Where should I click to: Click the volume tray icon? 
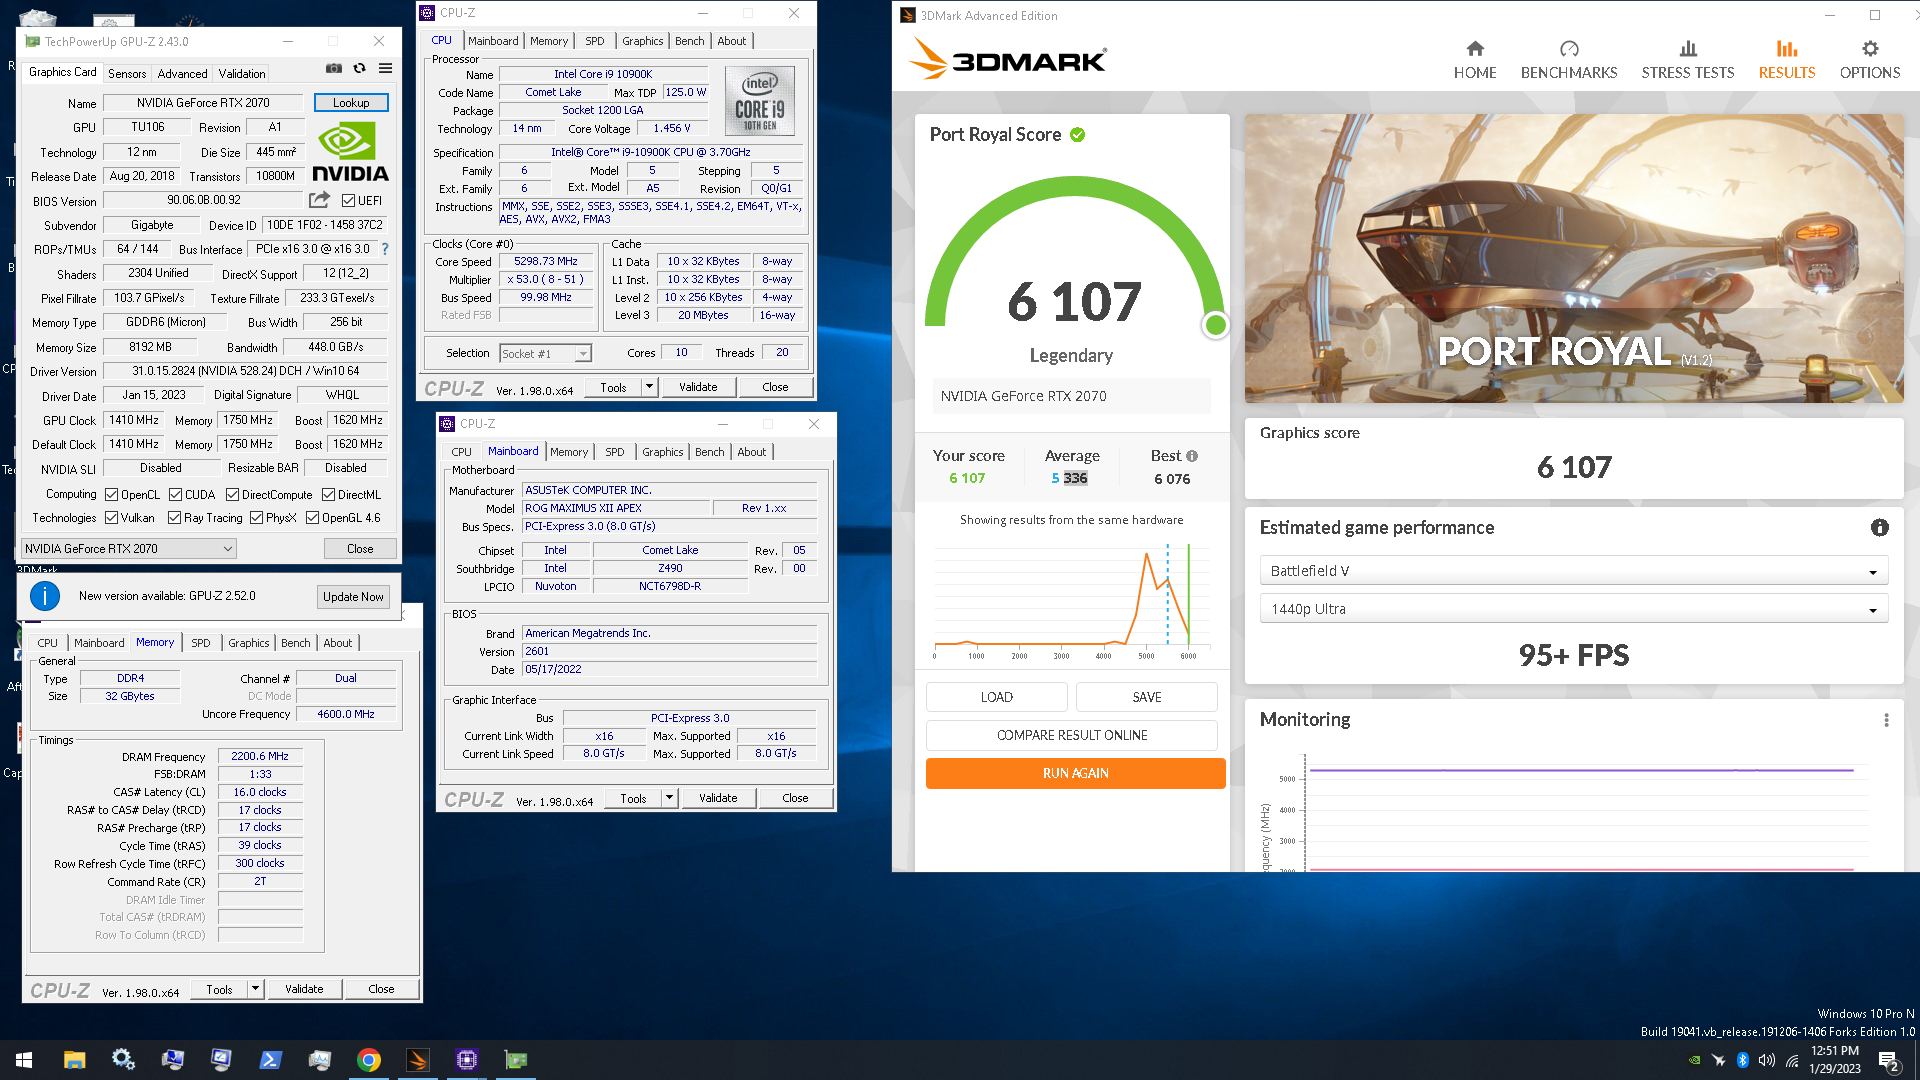pyautogui.click(x=1767, y=1060)
